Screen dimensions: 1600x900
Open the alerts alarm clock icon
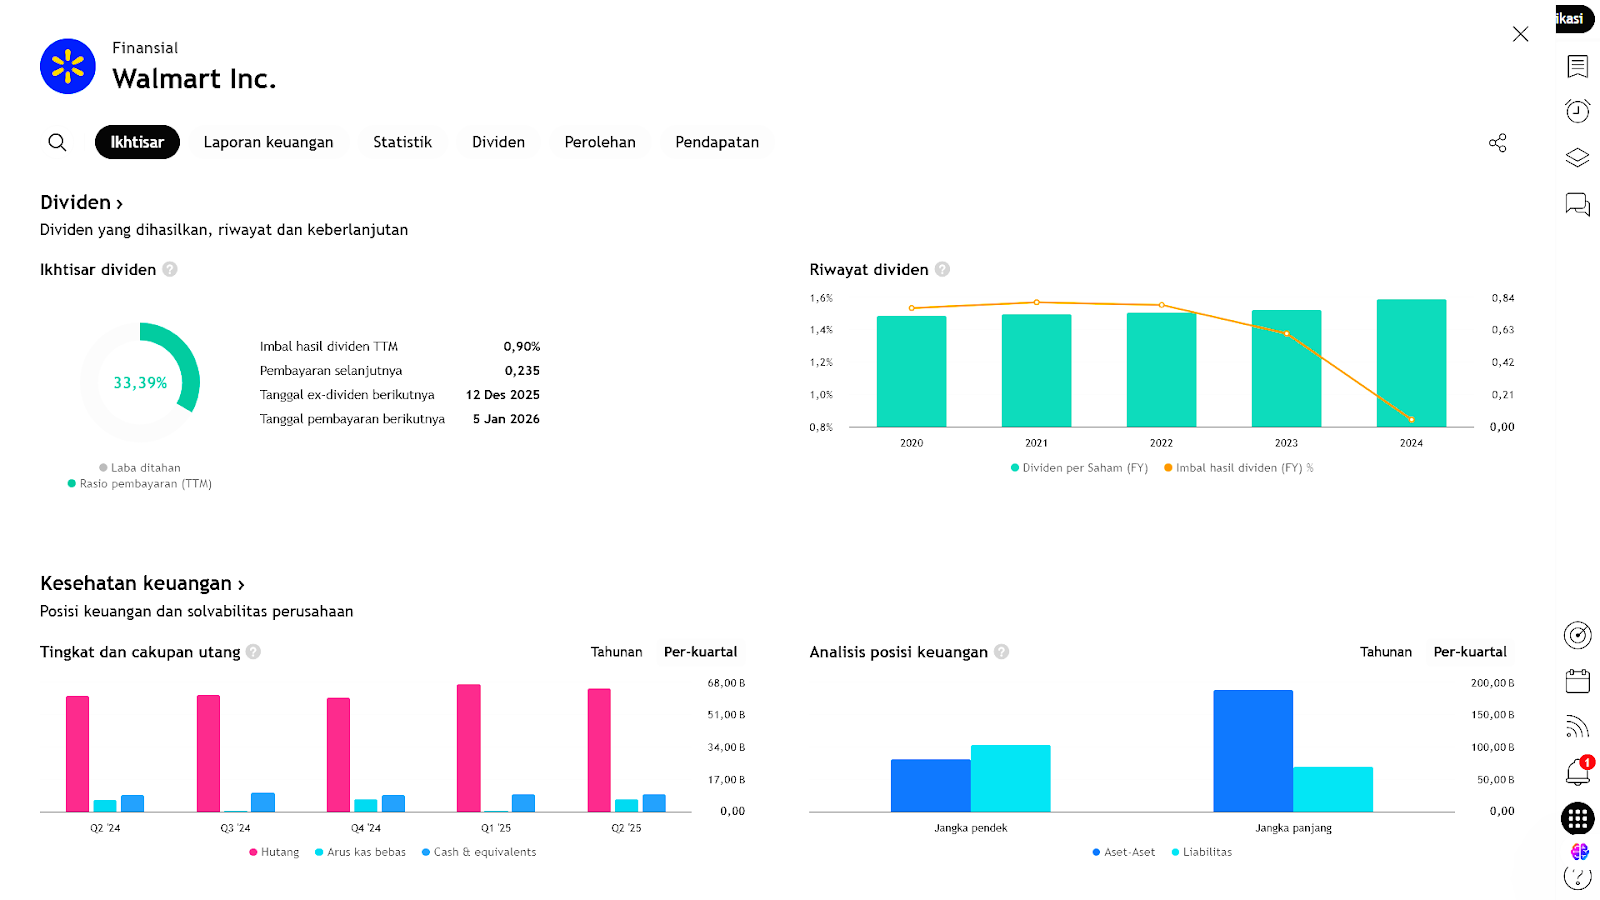[1577, 111]
